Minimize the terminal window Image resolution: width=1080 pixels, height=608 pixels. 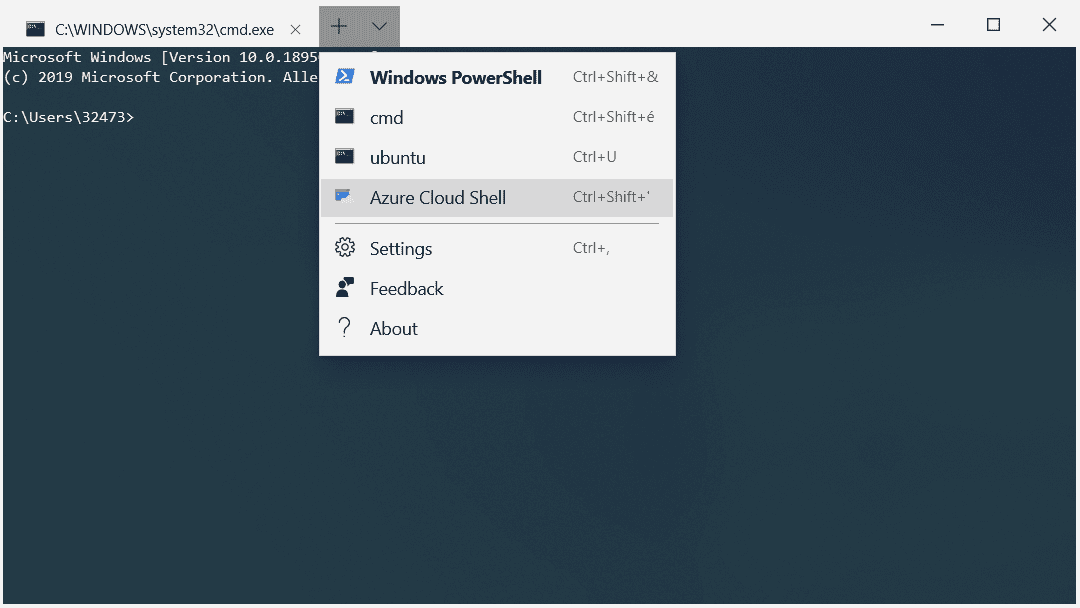coord(937,25)
